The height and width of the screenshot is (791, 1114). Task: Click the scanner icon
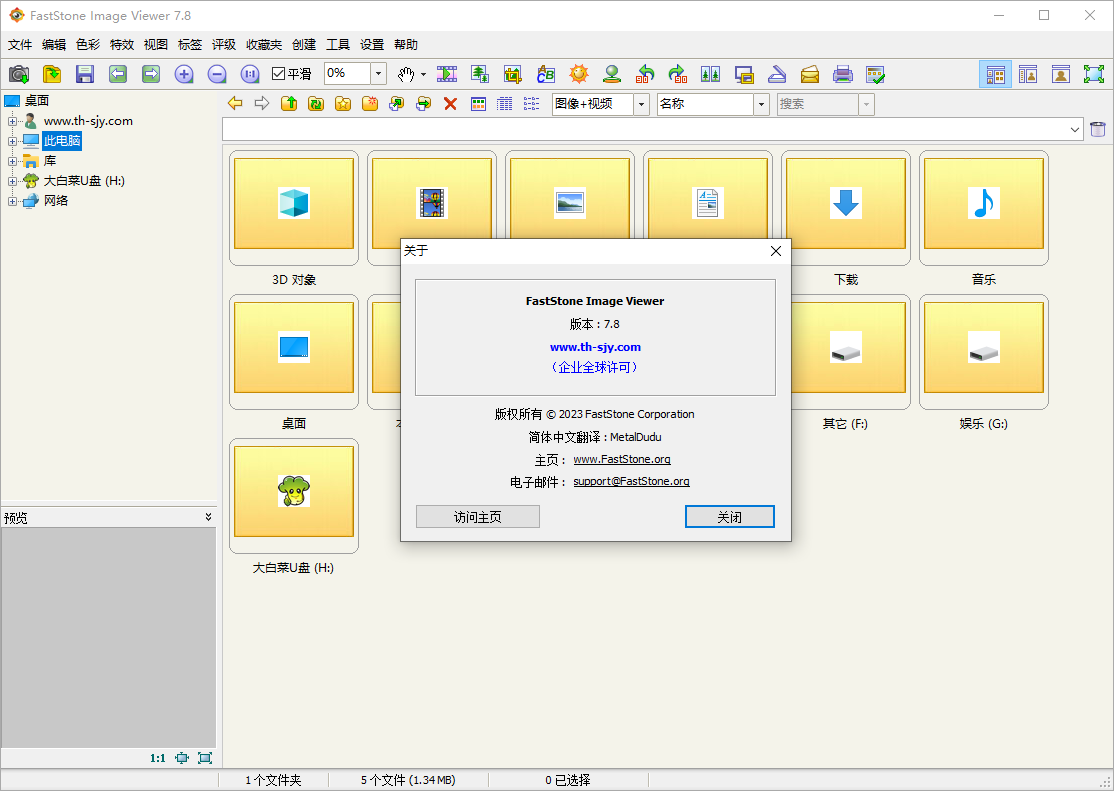point(777,74)
